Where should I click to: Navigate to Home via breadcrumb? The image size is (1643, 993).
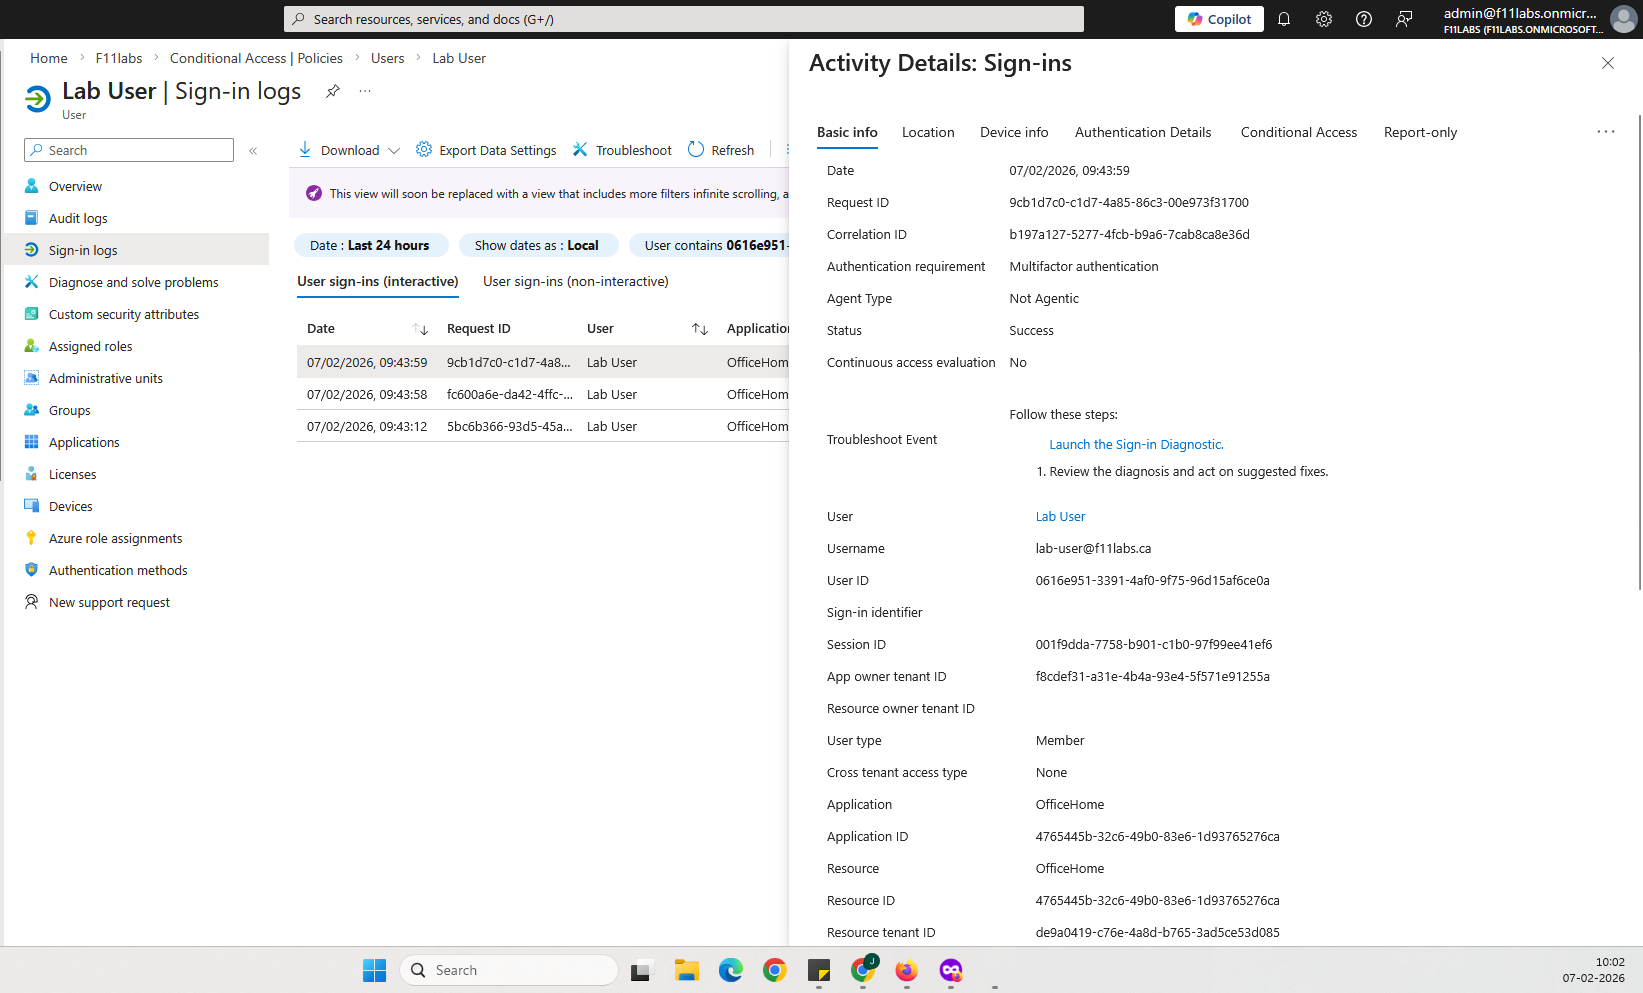click(48, 57)
